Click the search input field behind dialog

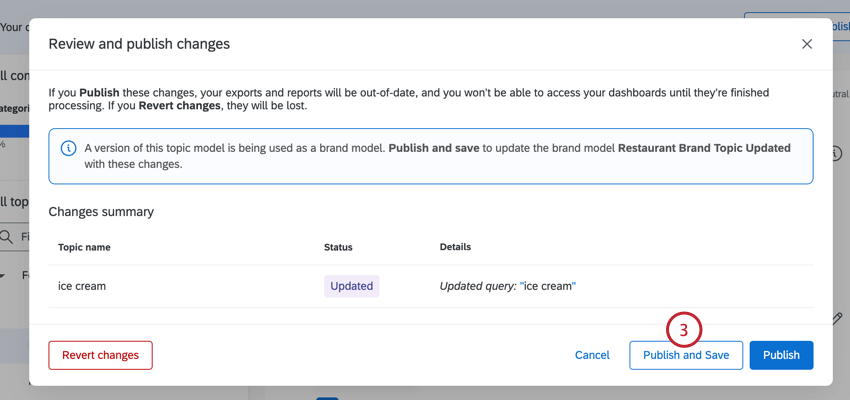[x=22, y=237]
